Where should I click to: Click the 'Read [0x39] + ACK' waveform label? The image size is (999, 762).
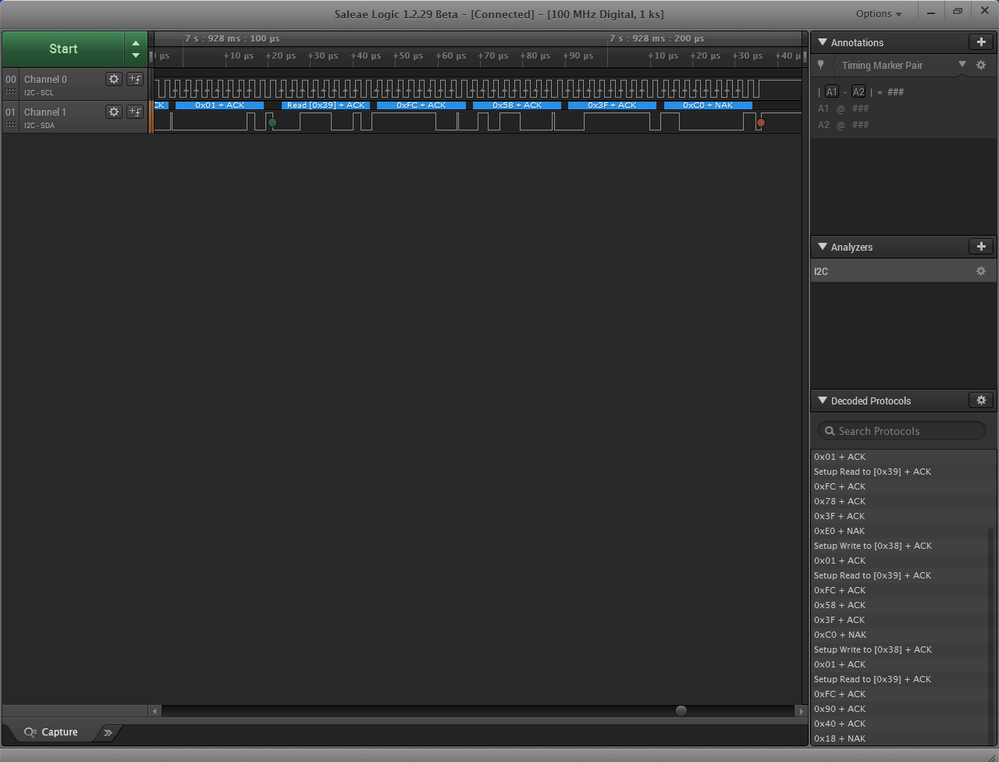pos(326,105)
